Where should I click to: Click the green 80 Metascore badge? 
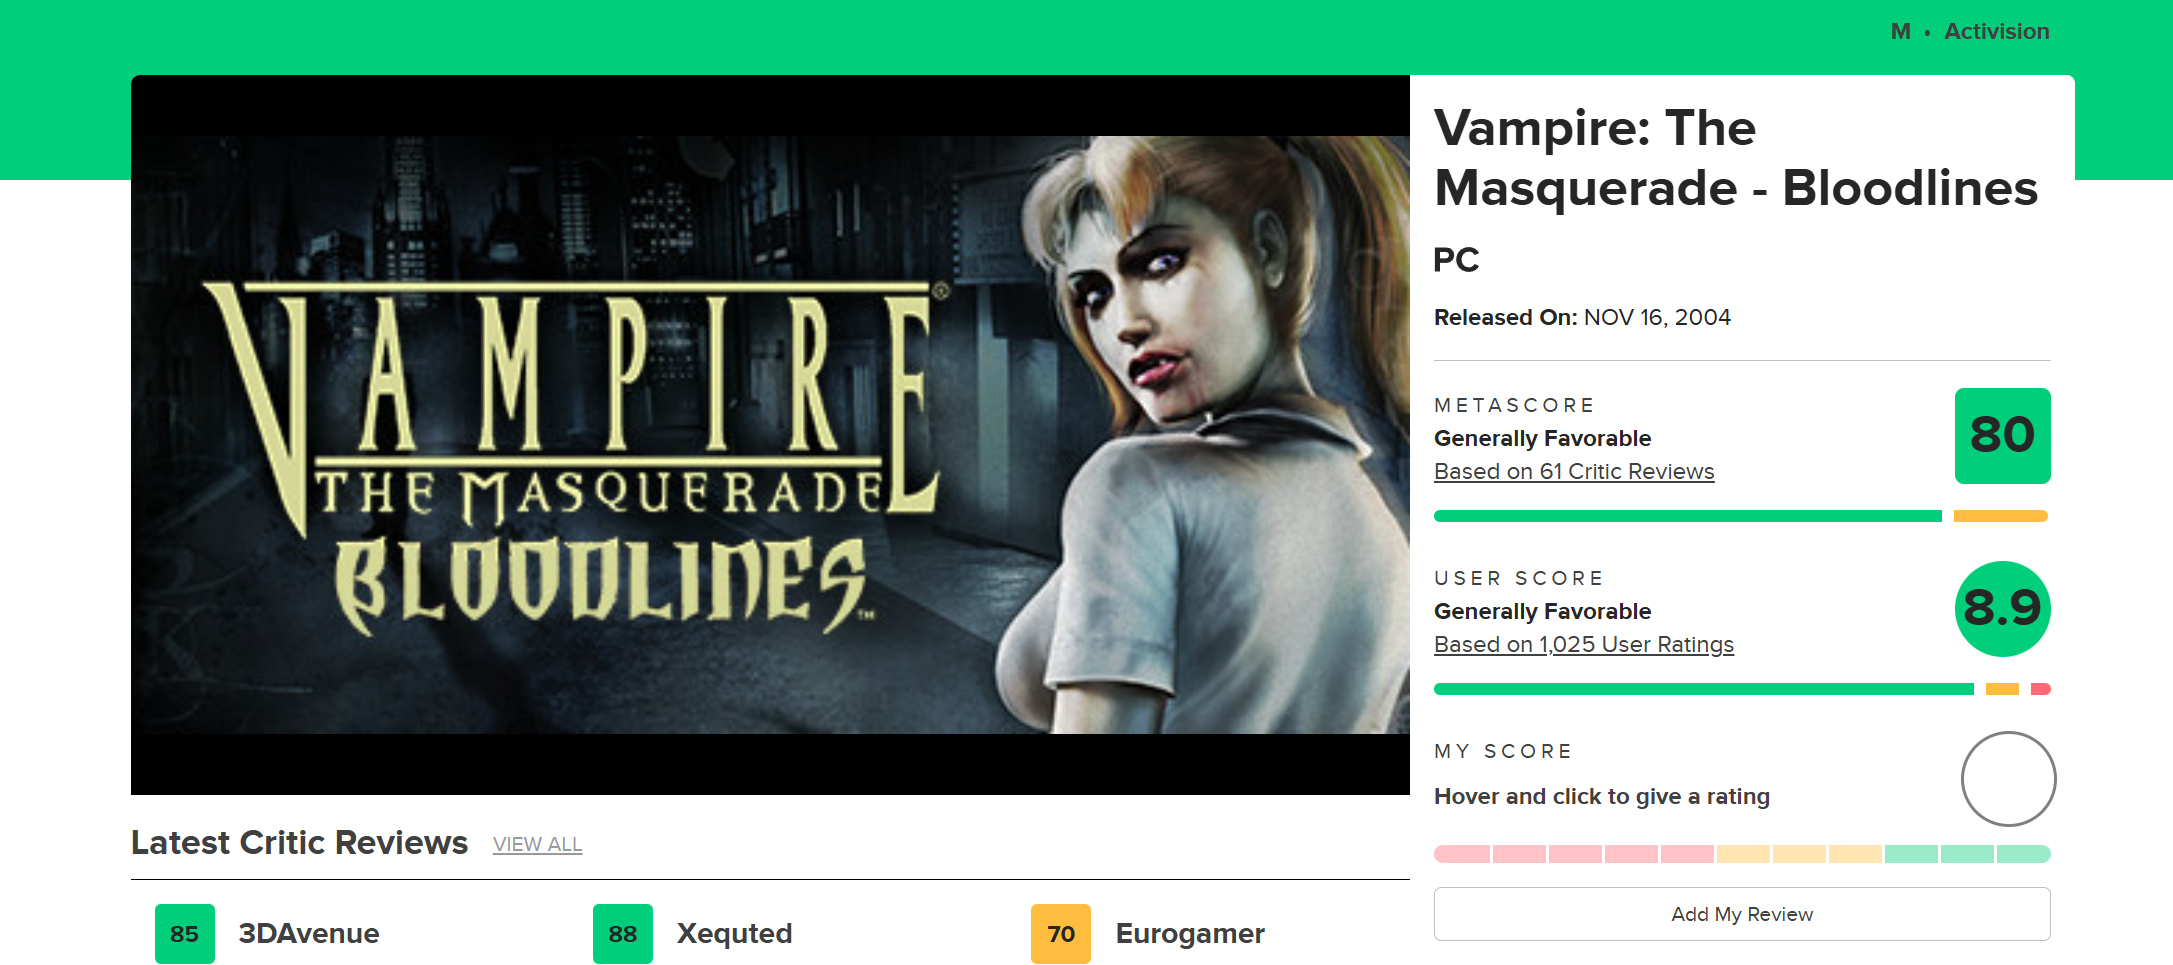tap(2002, 436)
